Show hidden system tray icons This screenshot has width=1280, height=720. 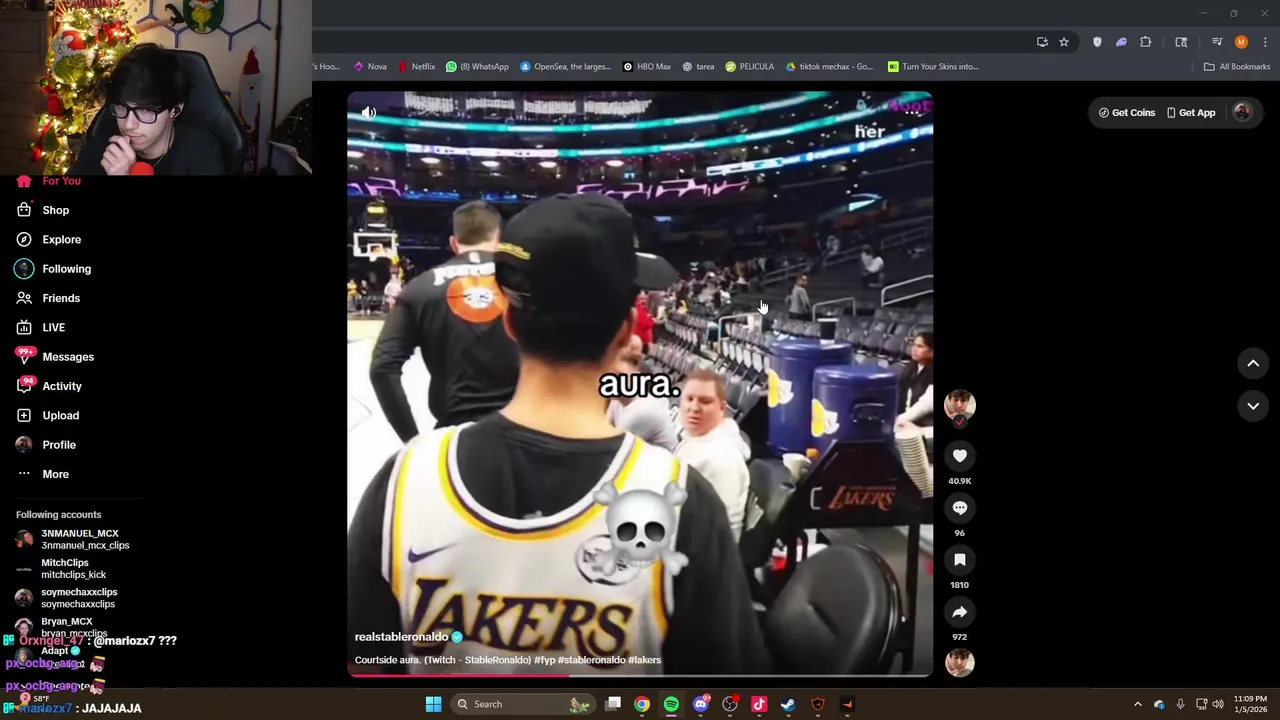click(x=1137, y=704)
